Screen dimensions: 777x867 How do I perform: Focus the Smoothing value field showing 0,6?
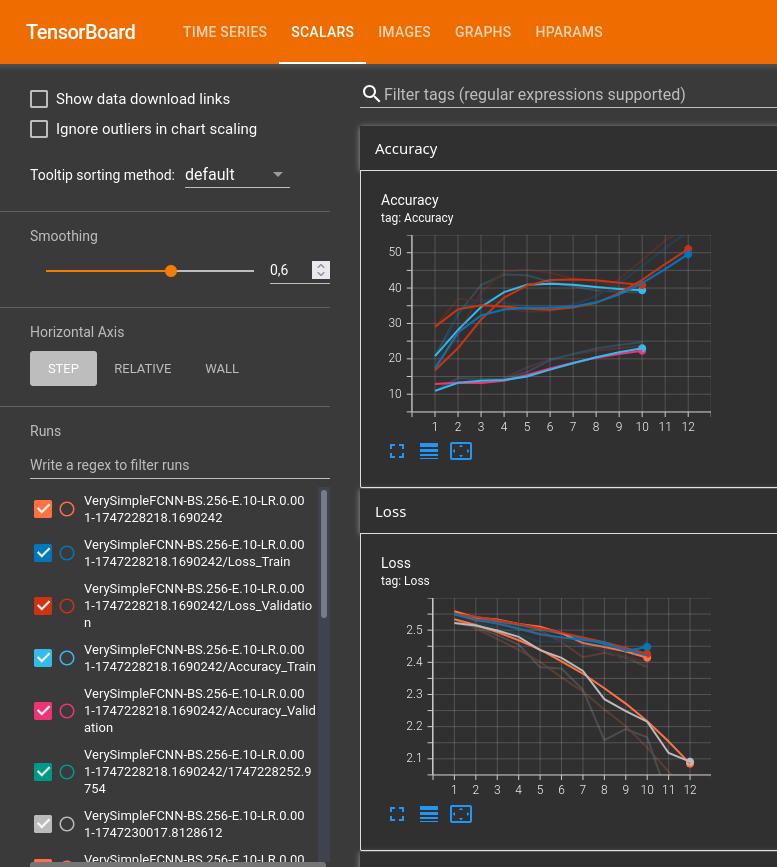[x=290, y=270]
